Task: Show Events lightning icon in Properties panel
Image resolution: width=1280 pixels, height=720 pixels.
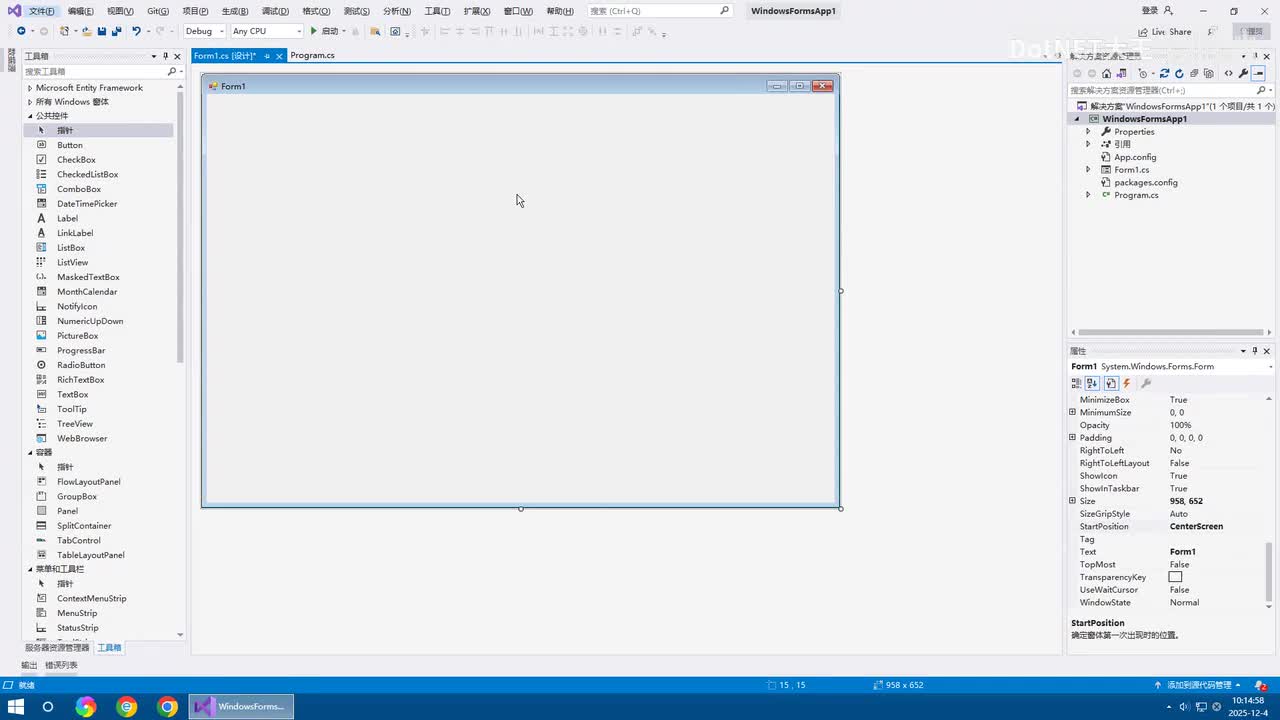Action: tap(1127, 383)
